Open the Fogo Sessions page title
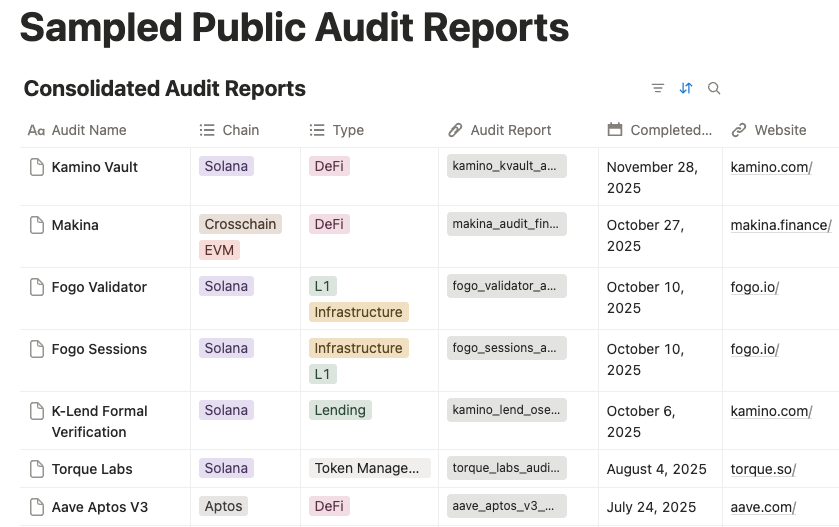 [x=99, y=349]
